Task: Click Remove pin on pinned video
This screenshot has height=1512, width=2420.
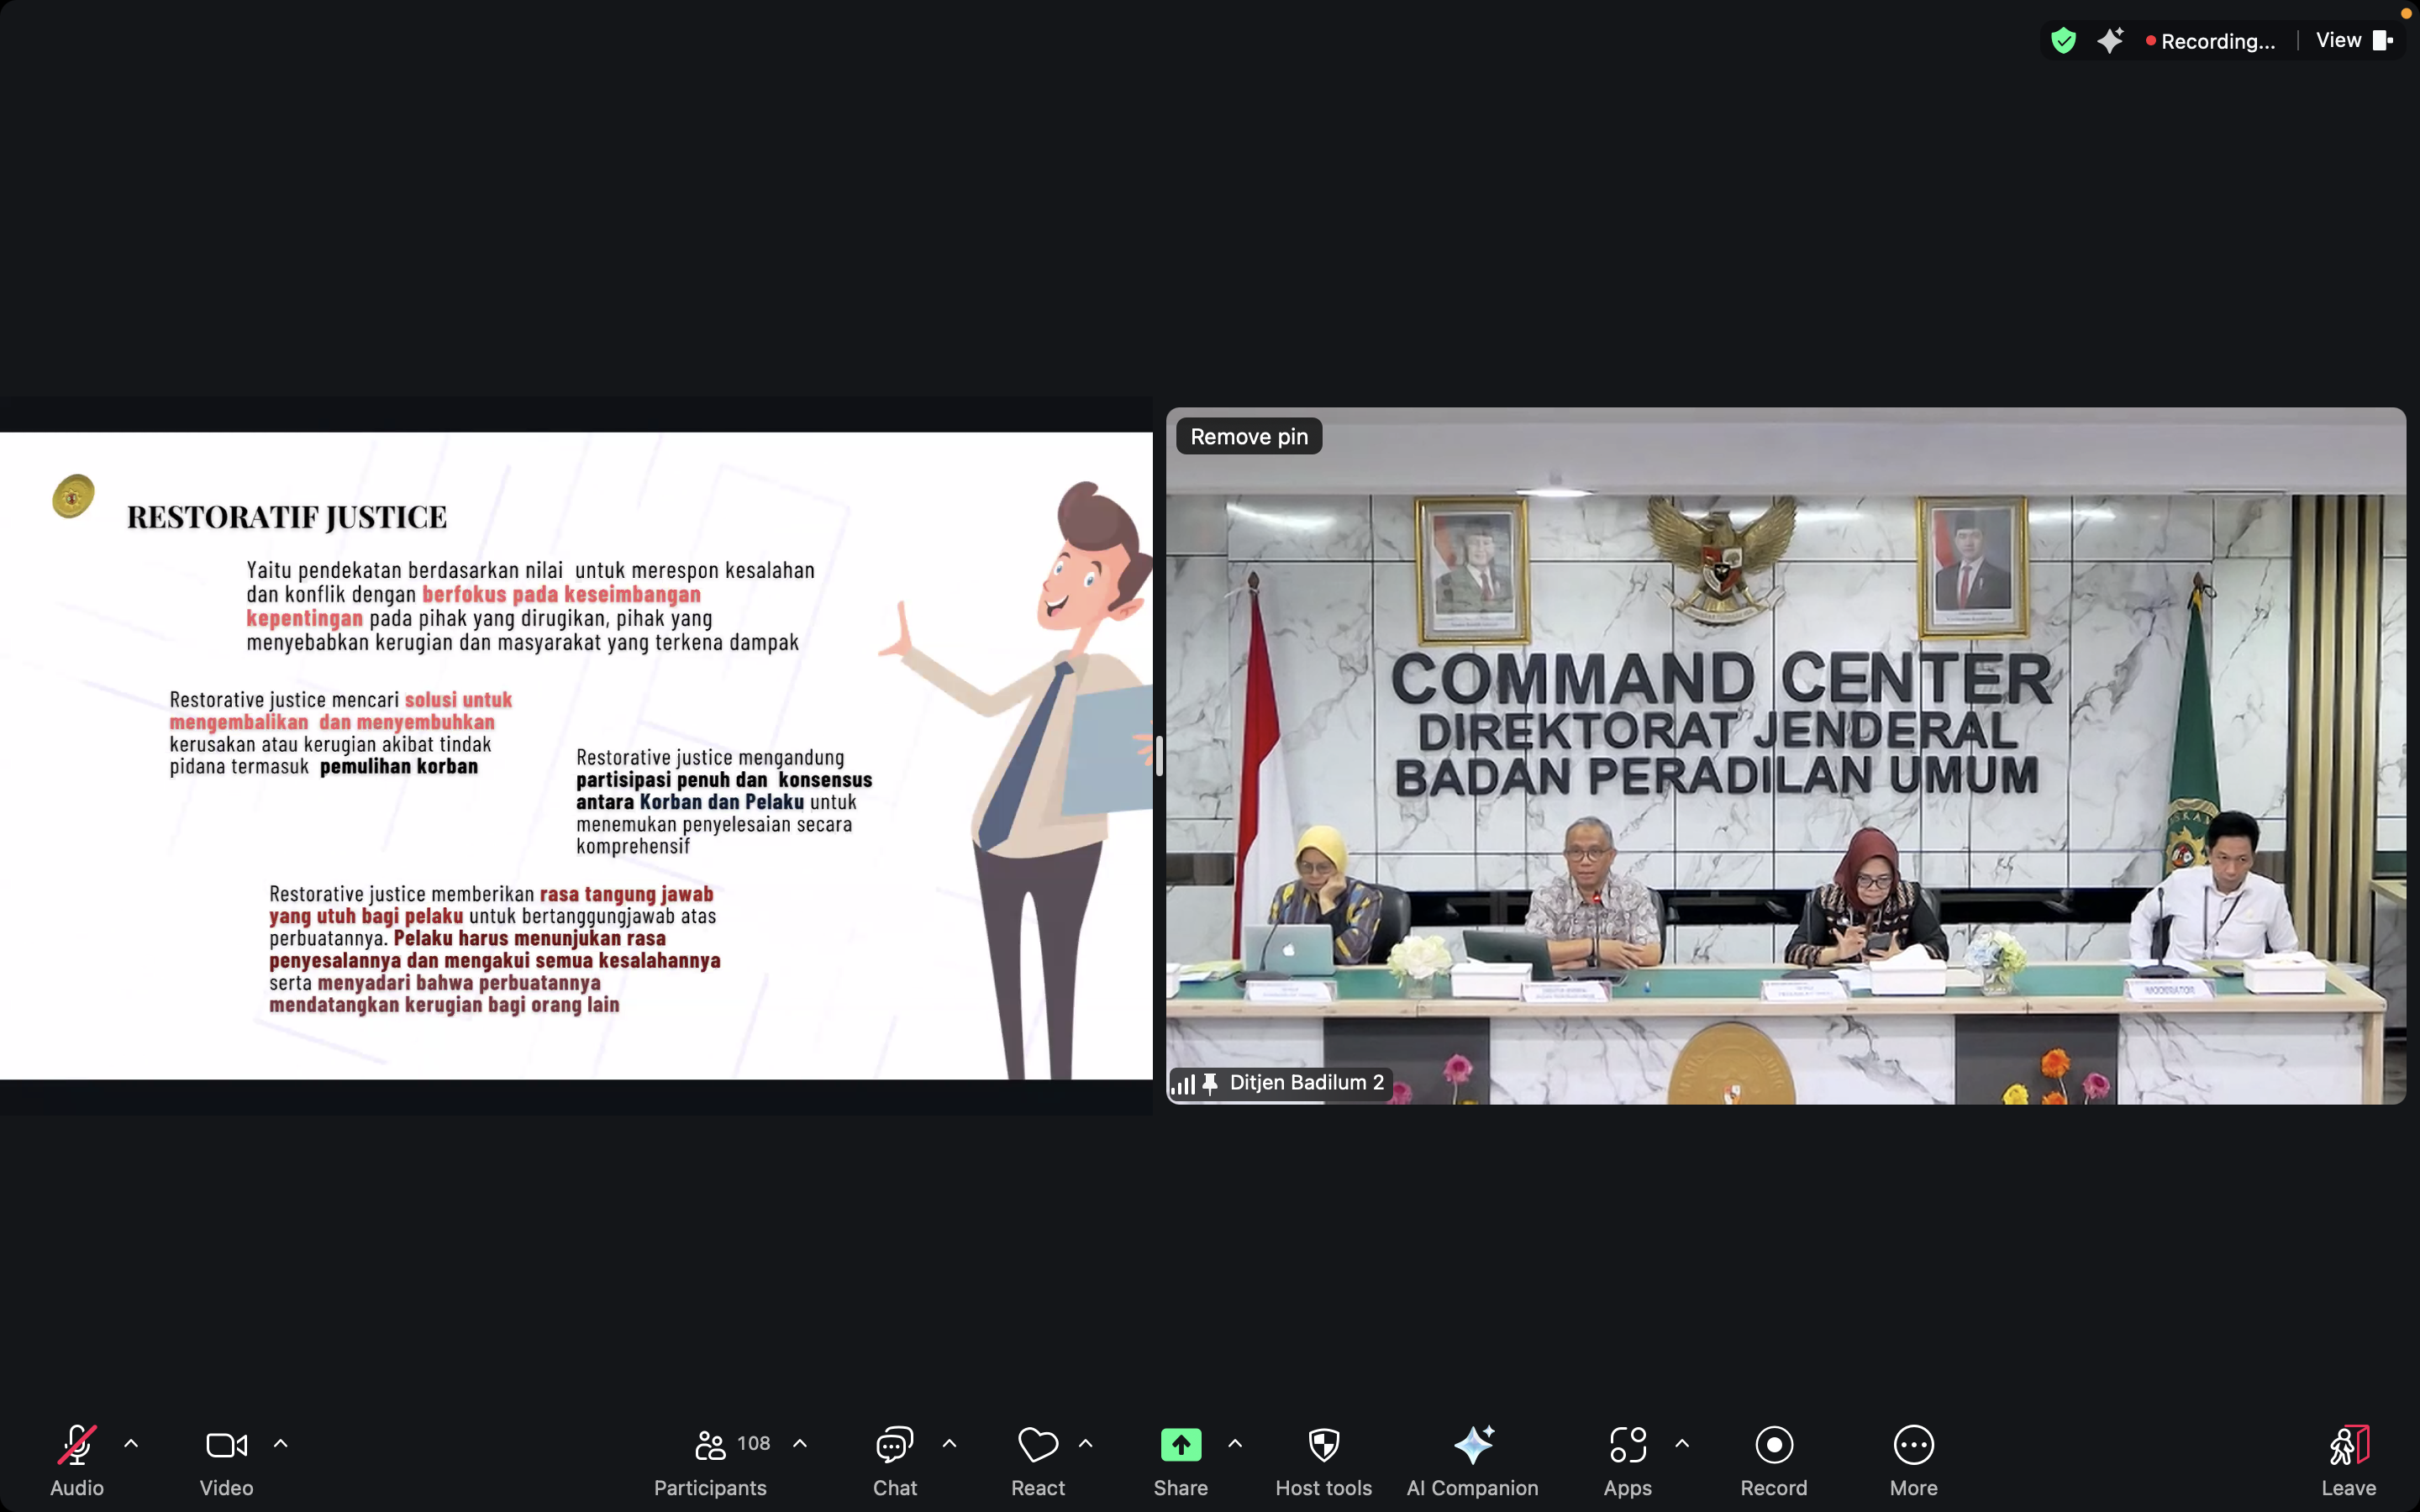Action: coord(1249,436)
